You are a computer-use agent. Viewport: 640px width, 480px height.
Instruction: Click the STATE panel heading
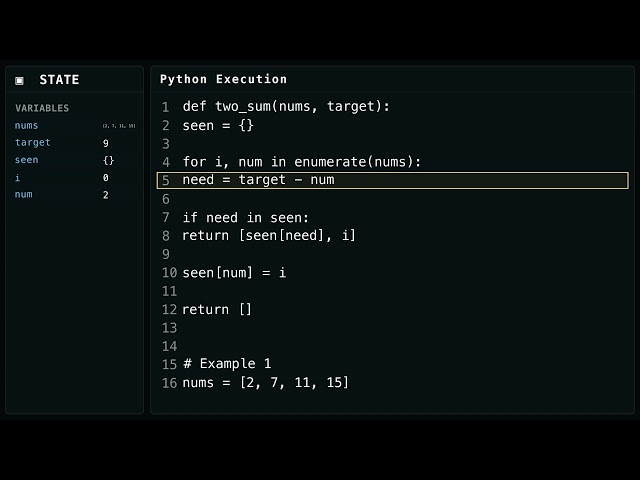click(x=59, y=80)
